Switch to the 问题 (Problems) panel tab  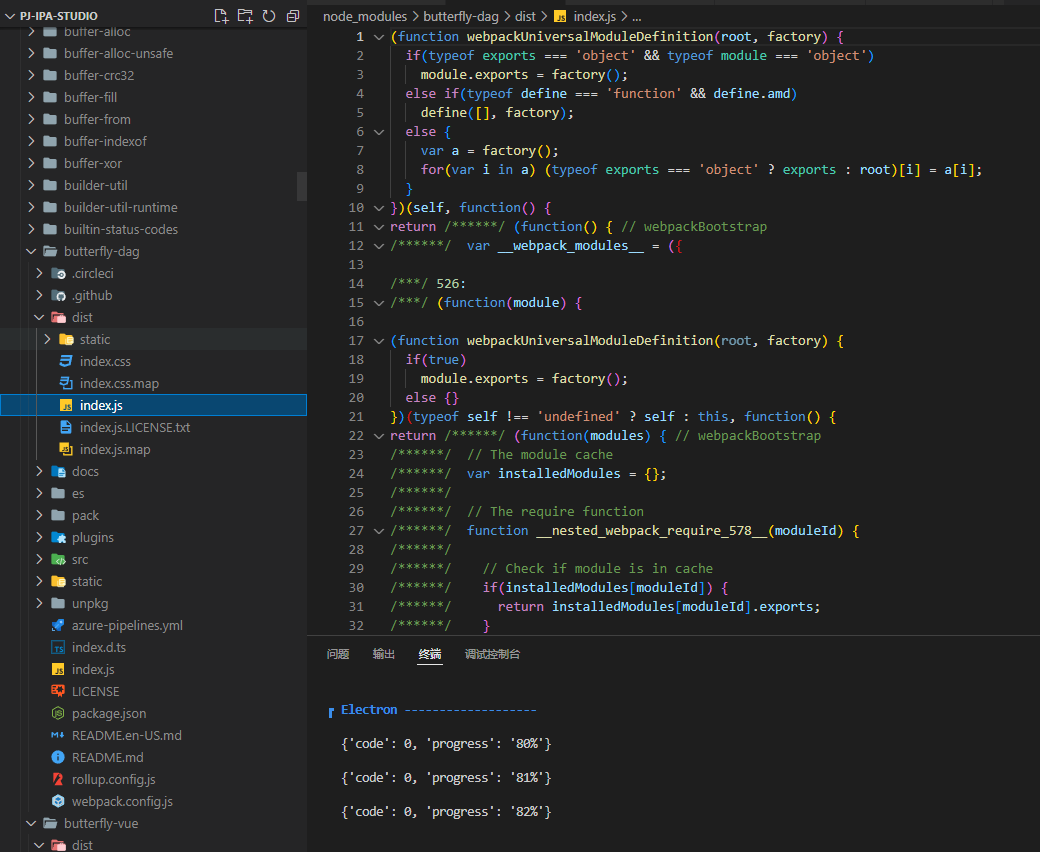click(x=338, y=654)
